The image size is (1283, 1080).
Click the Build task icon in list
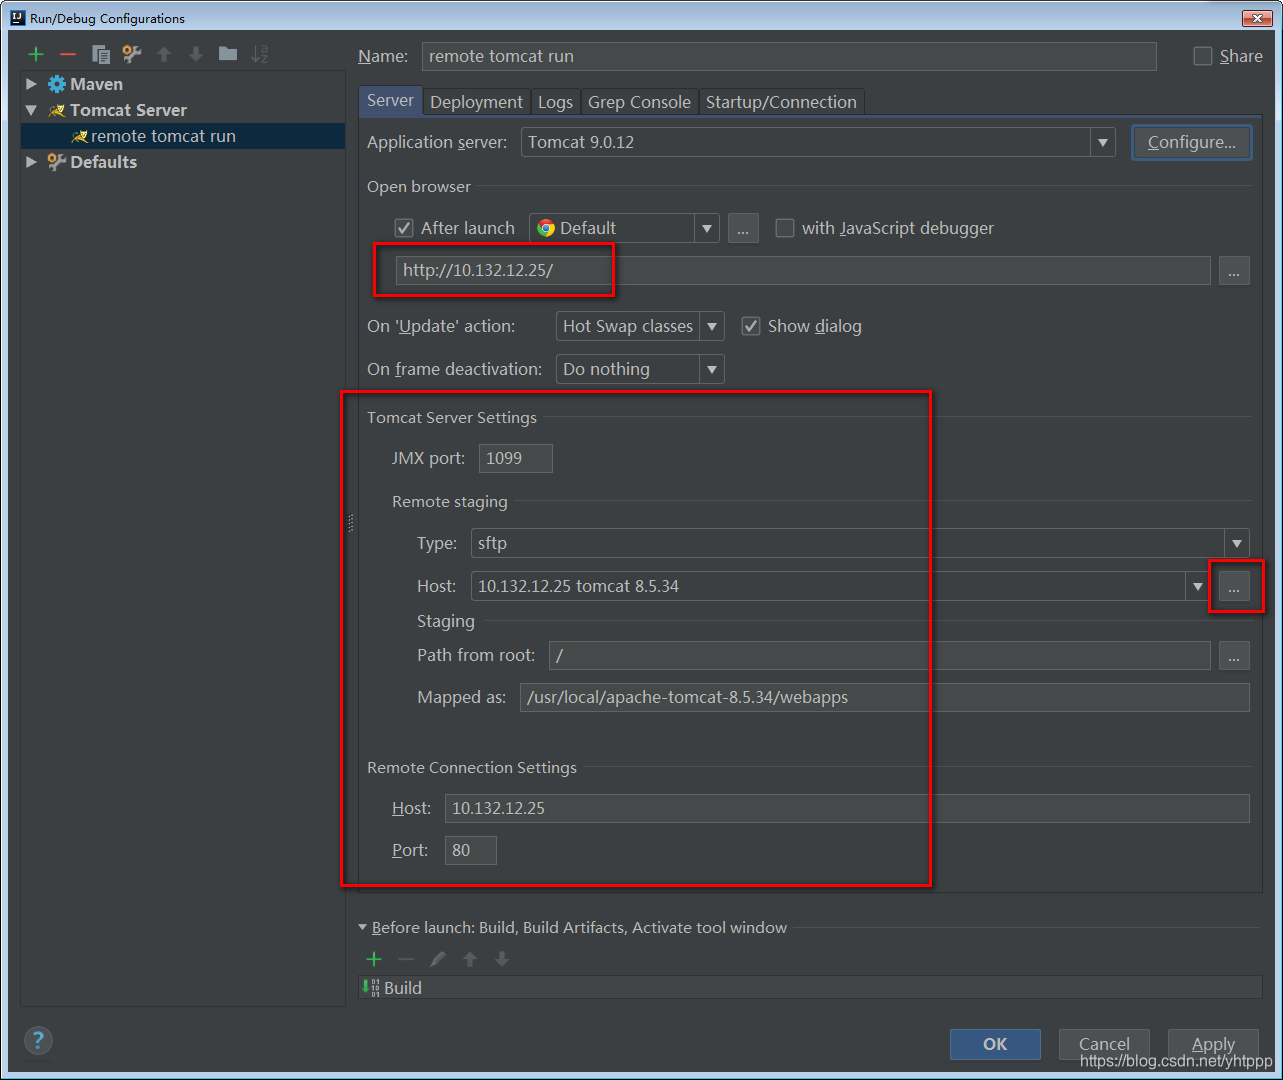[371, 987]
